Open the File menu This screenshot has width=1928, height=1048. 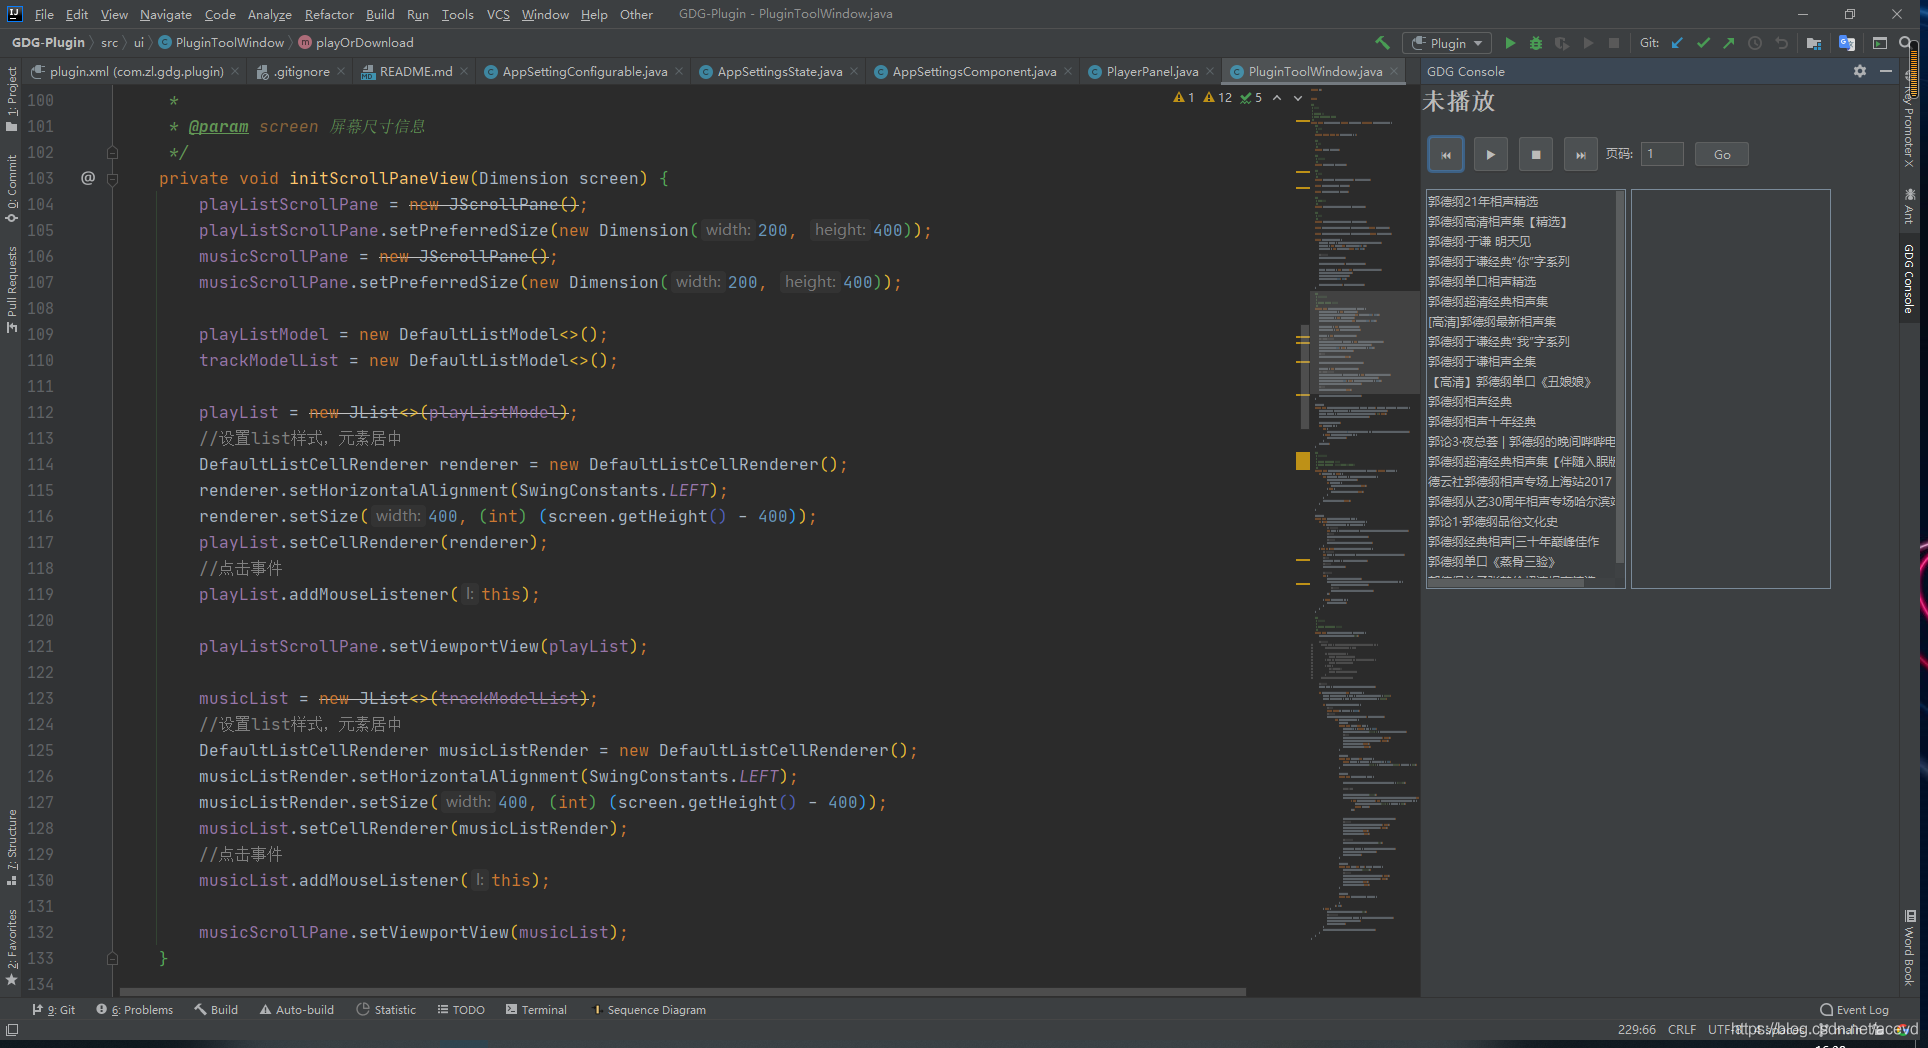(x=44, y=14)
